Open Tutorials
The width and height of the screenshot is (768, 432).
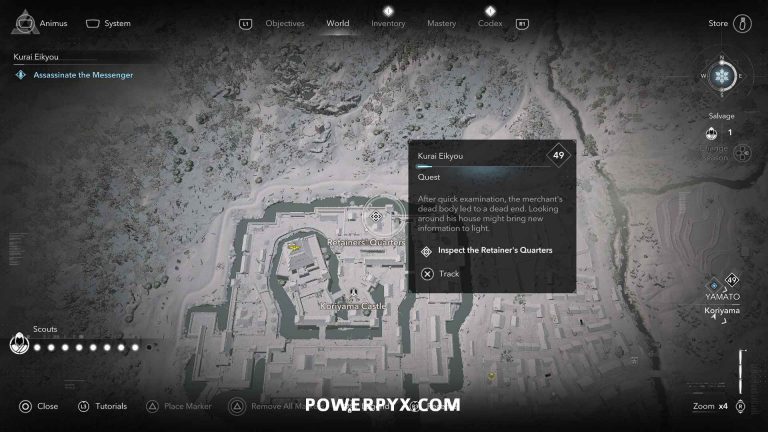pyautogui.click(x=102, y=406)
